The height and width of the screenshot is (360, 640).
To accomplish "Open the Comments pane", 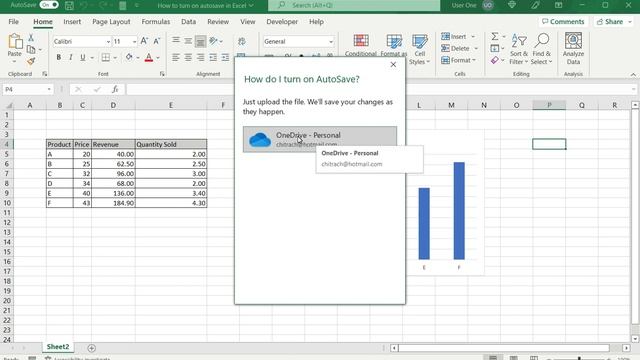I will click(563, 22).
